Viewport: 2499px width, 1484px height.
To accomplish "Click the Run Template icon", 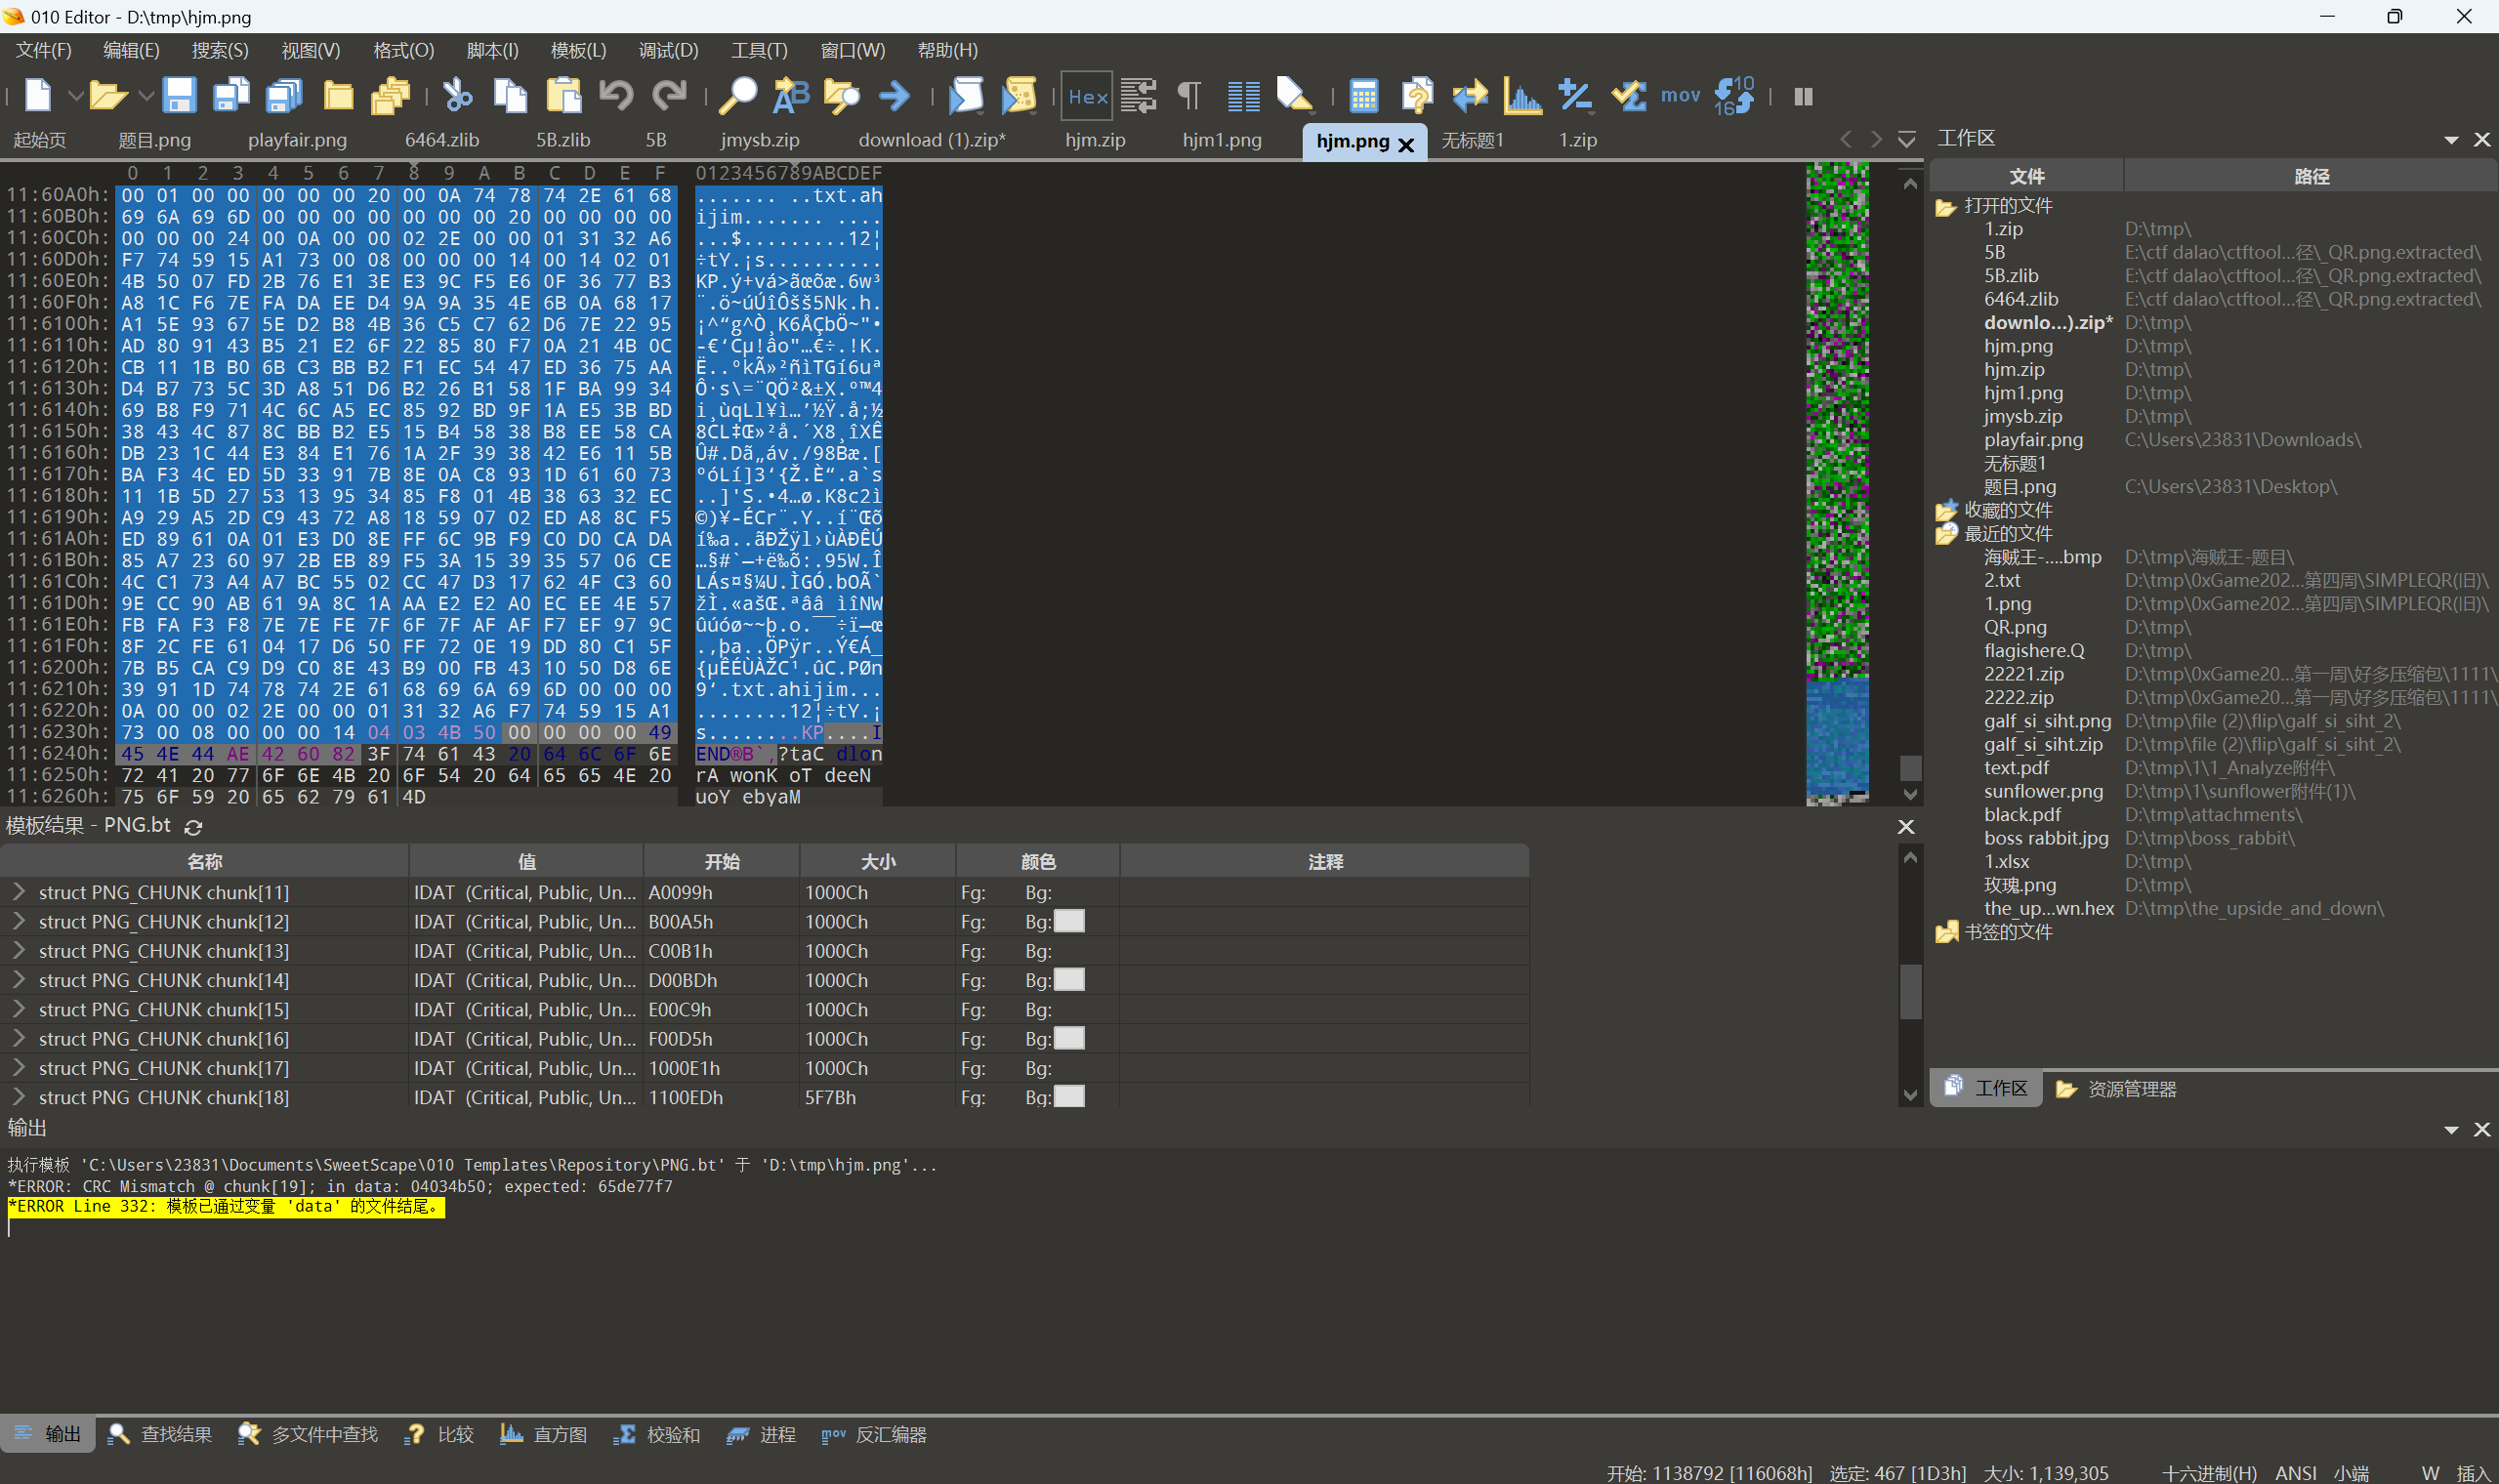I will pyautogui.click(x=1019, y=96).
